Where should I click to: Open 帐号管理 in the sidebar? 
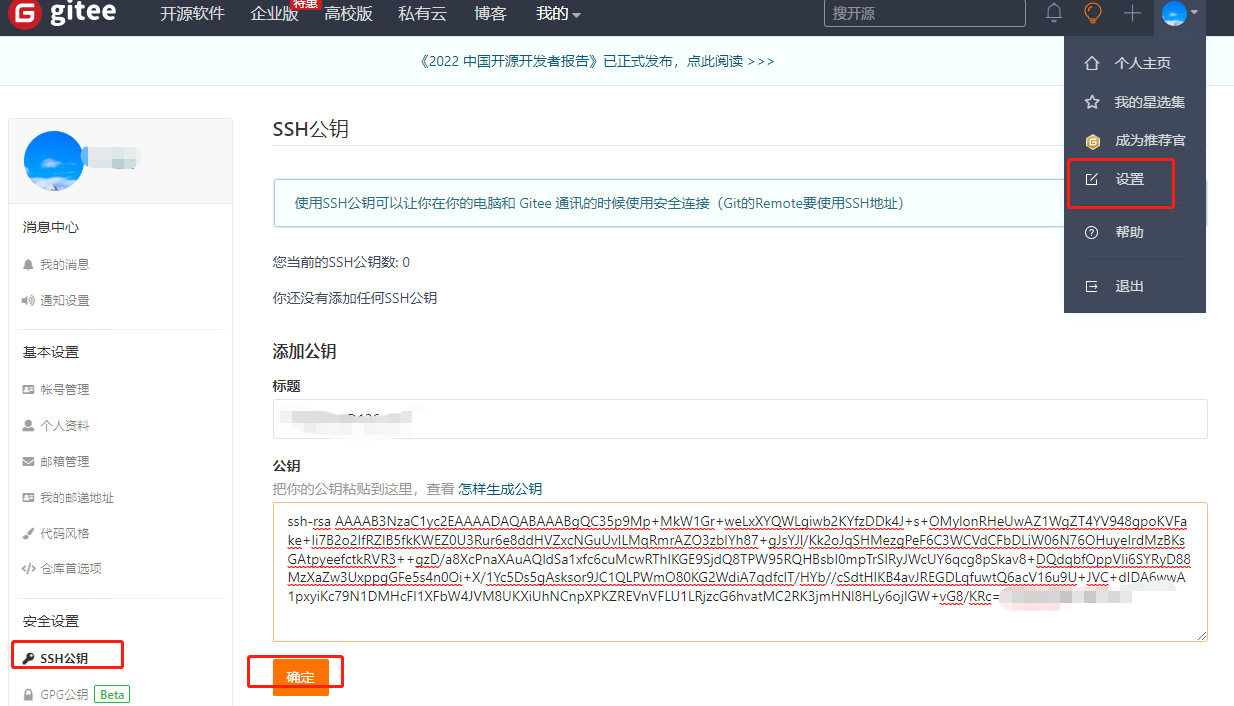[x=65, y=389]
